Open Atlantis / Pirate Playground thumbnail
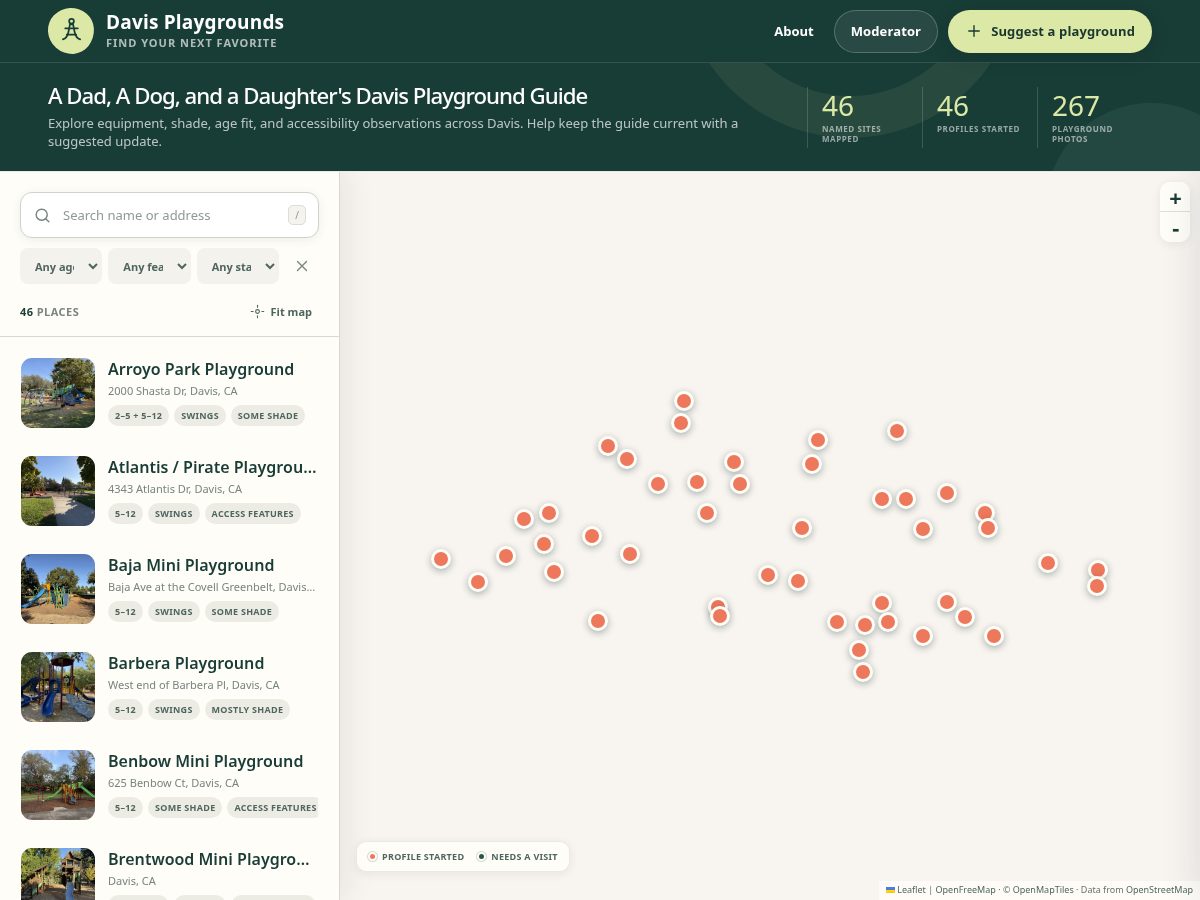The height and width of the screenshot is (900, 1200). coord(58,491)
